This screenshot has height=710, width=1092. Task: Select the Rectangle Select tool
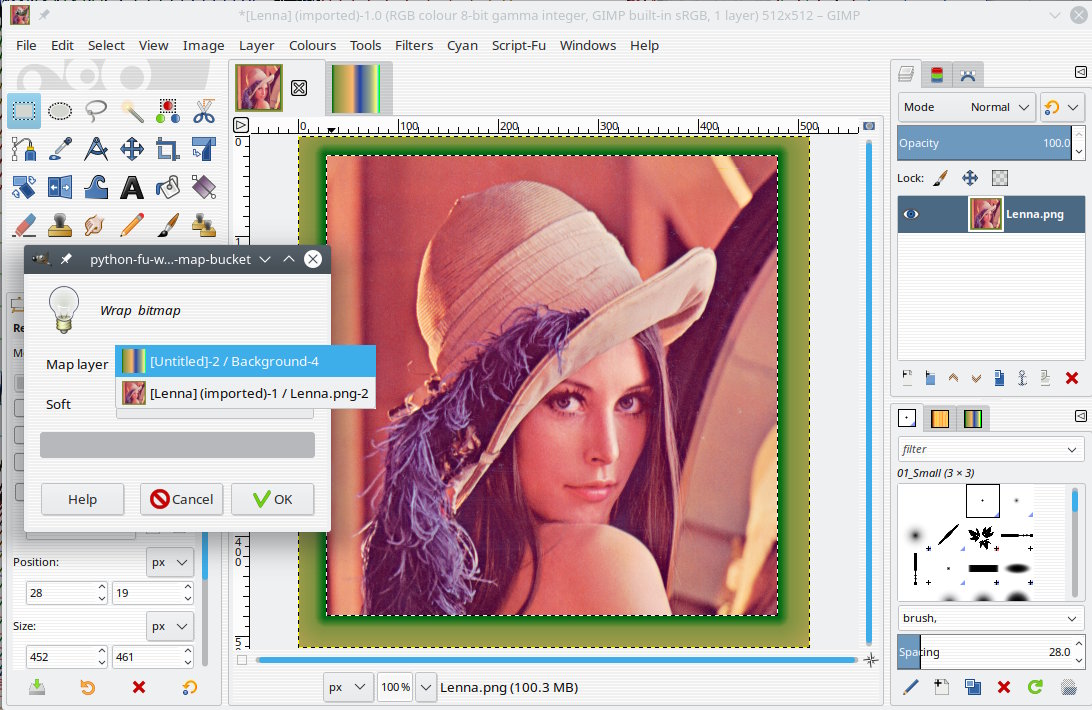click(24, 111)
